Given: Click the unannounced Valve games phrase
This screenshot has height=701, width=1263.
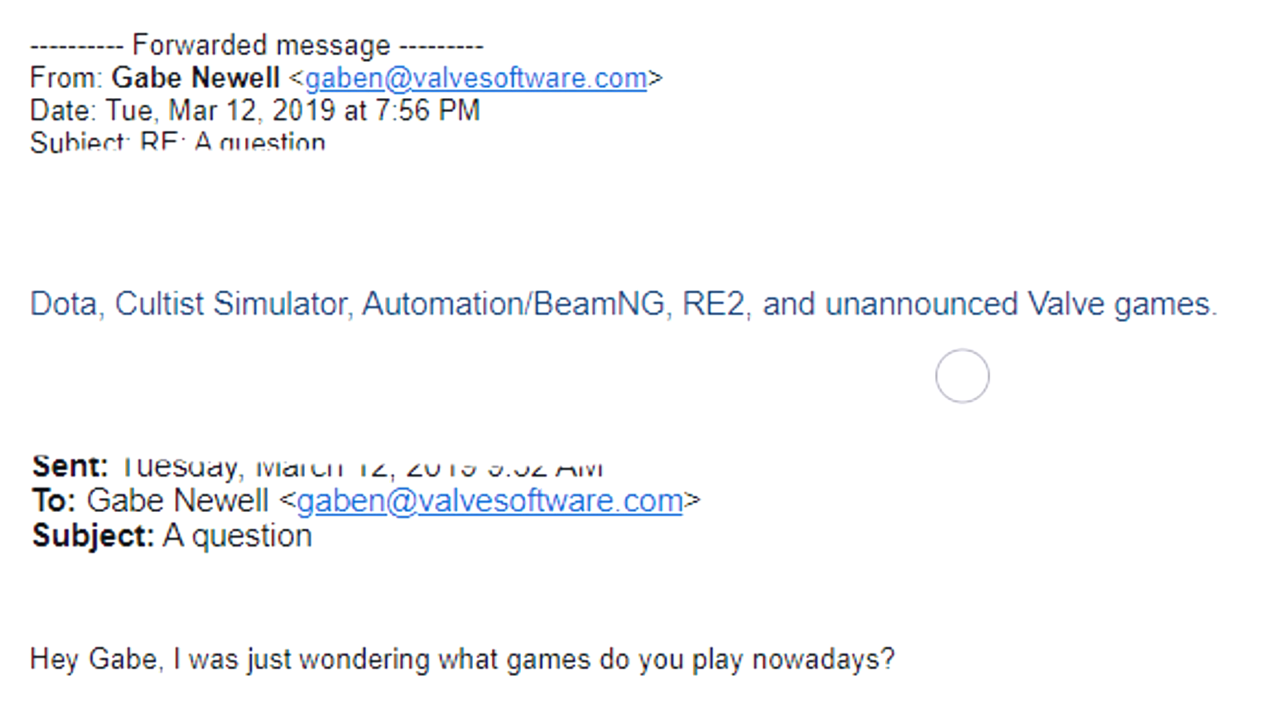Looking at the screenshot, I should point(1021,303).
